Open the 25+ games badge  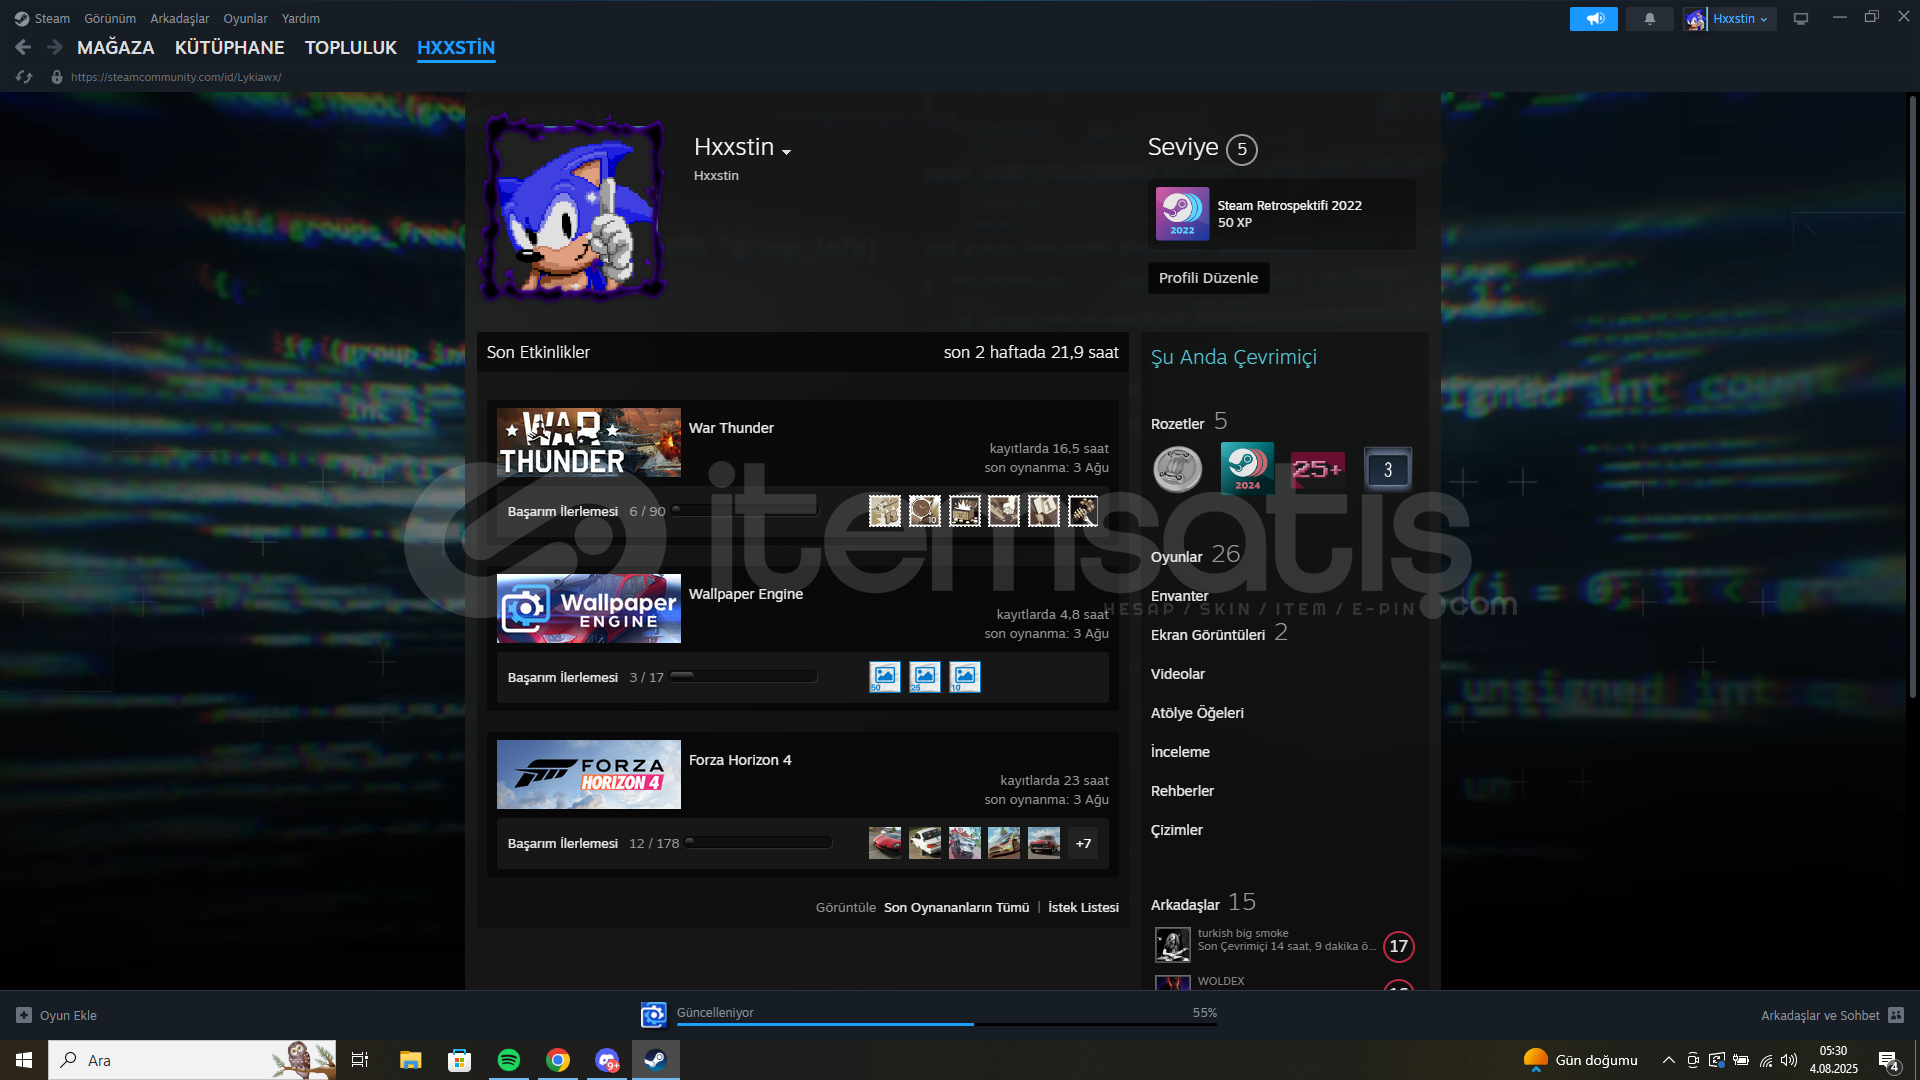1317,469
